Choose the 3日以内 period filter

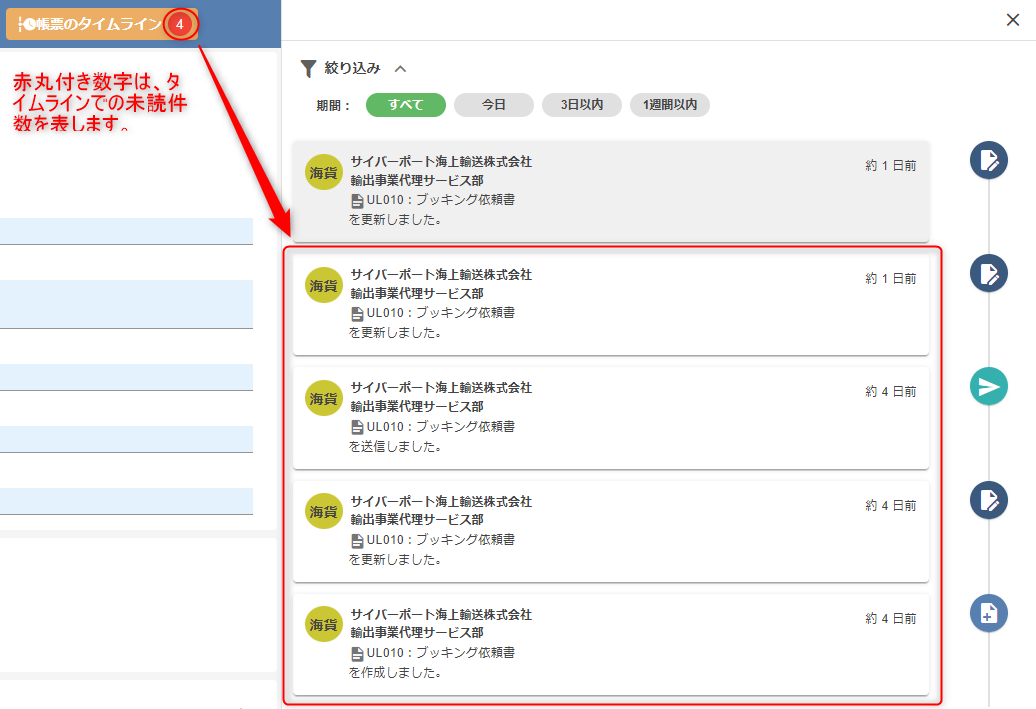click(x=581, y=105)
